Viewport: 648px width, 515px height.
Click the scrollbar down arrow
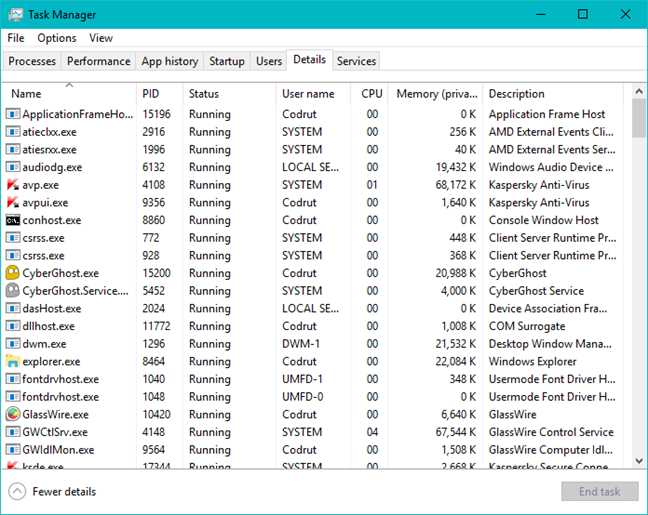point(639,460)
